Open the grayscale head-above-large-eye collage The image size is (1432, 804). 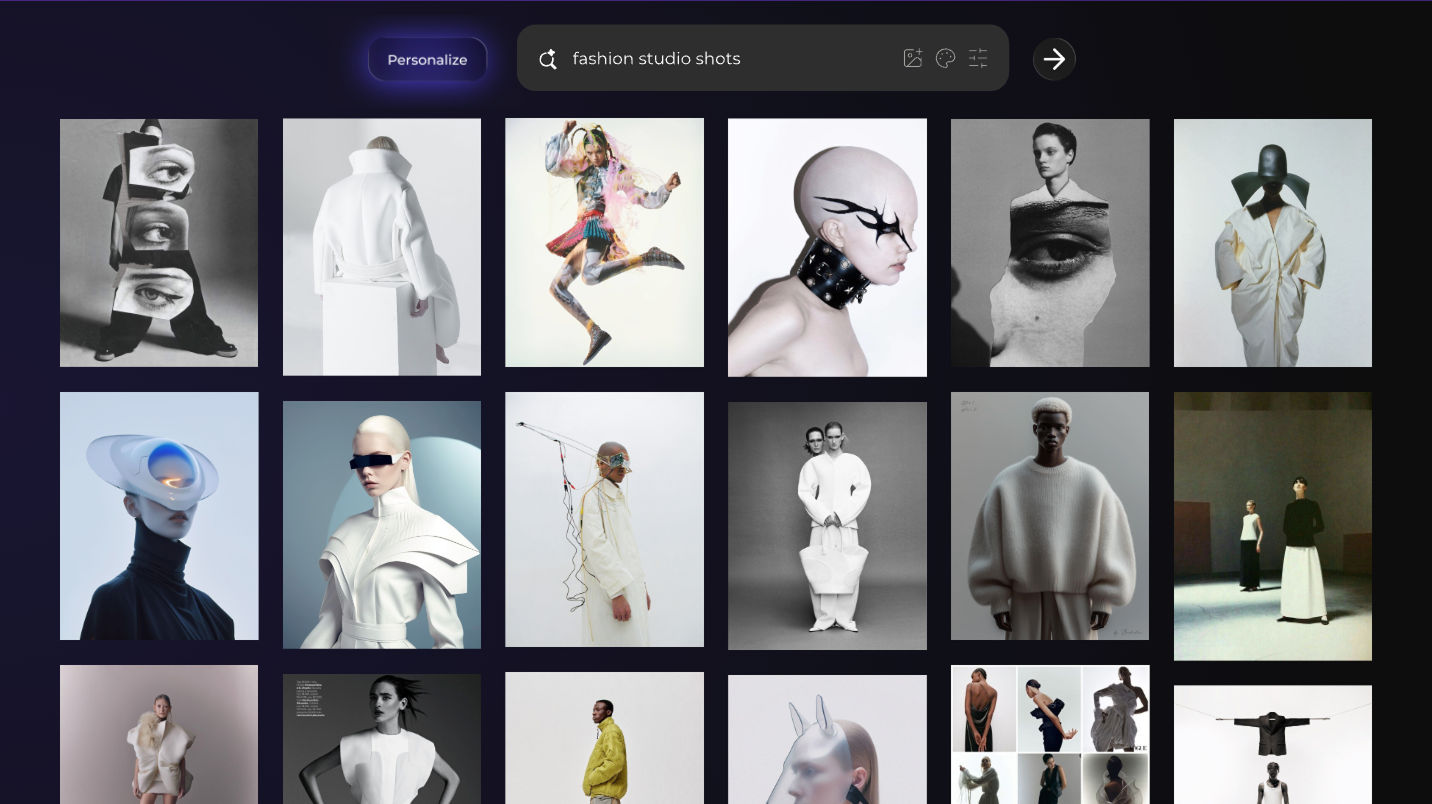[1050, 243]
